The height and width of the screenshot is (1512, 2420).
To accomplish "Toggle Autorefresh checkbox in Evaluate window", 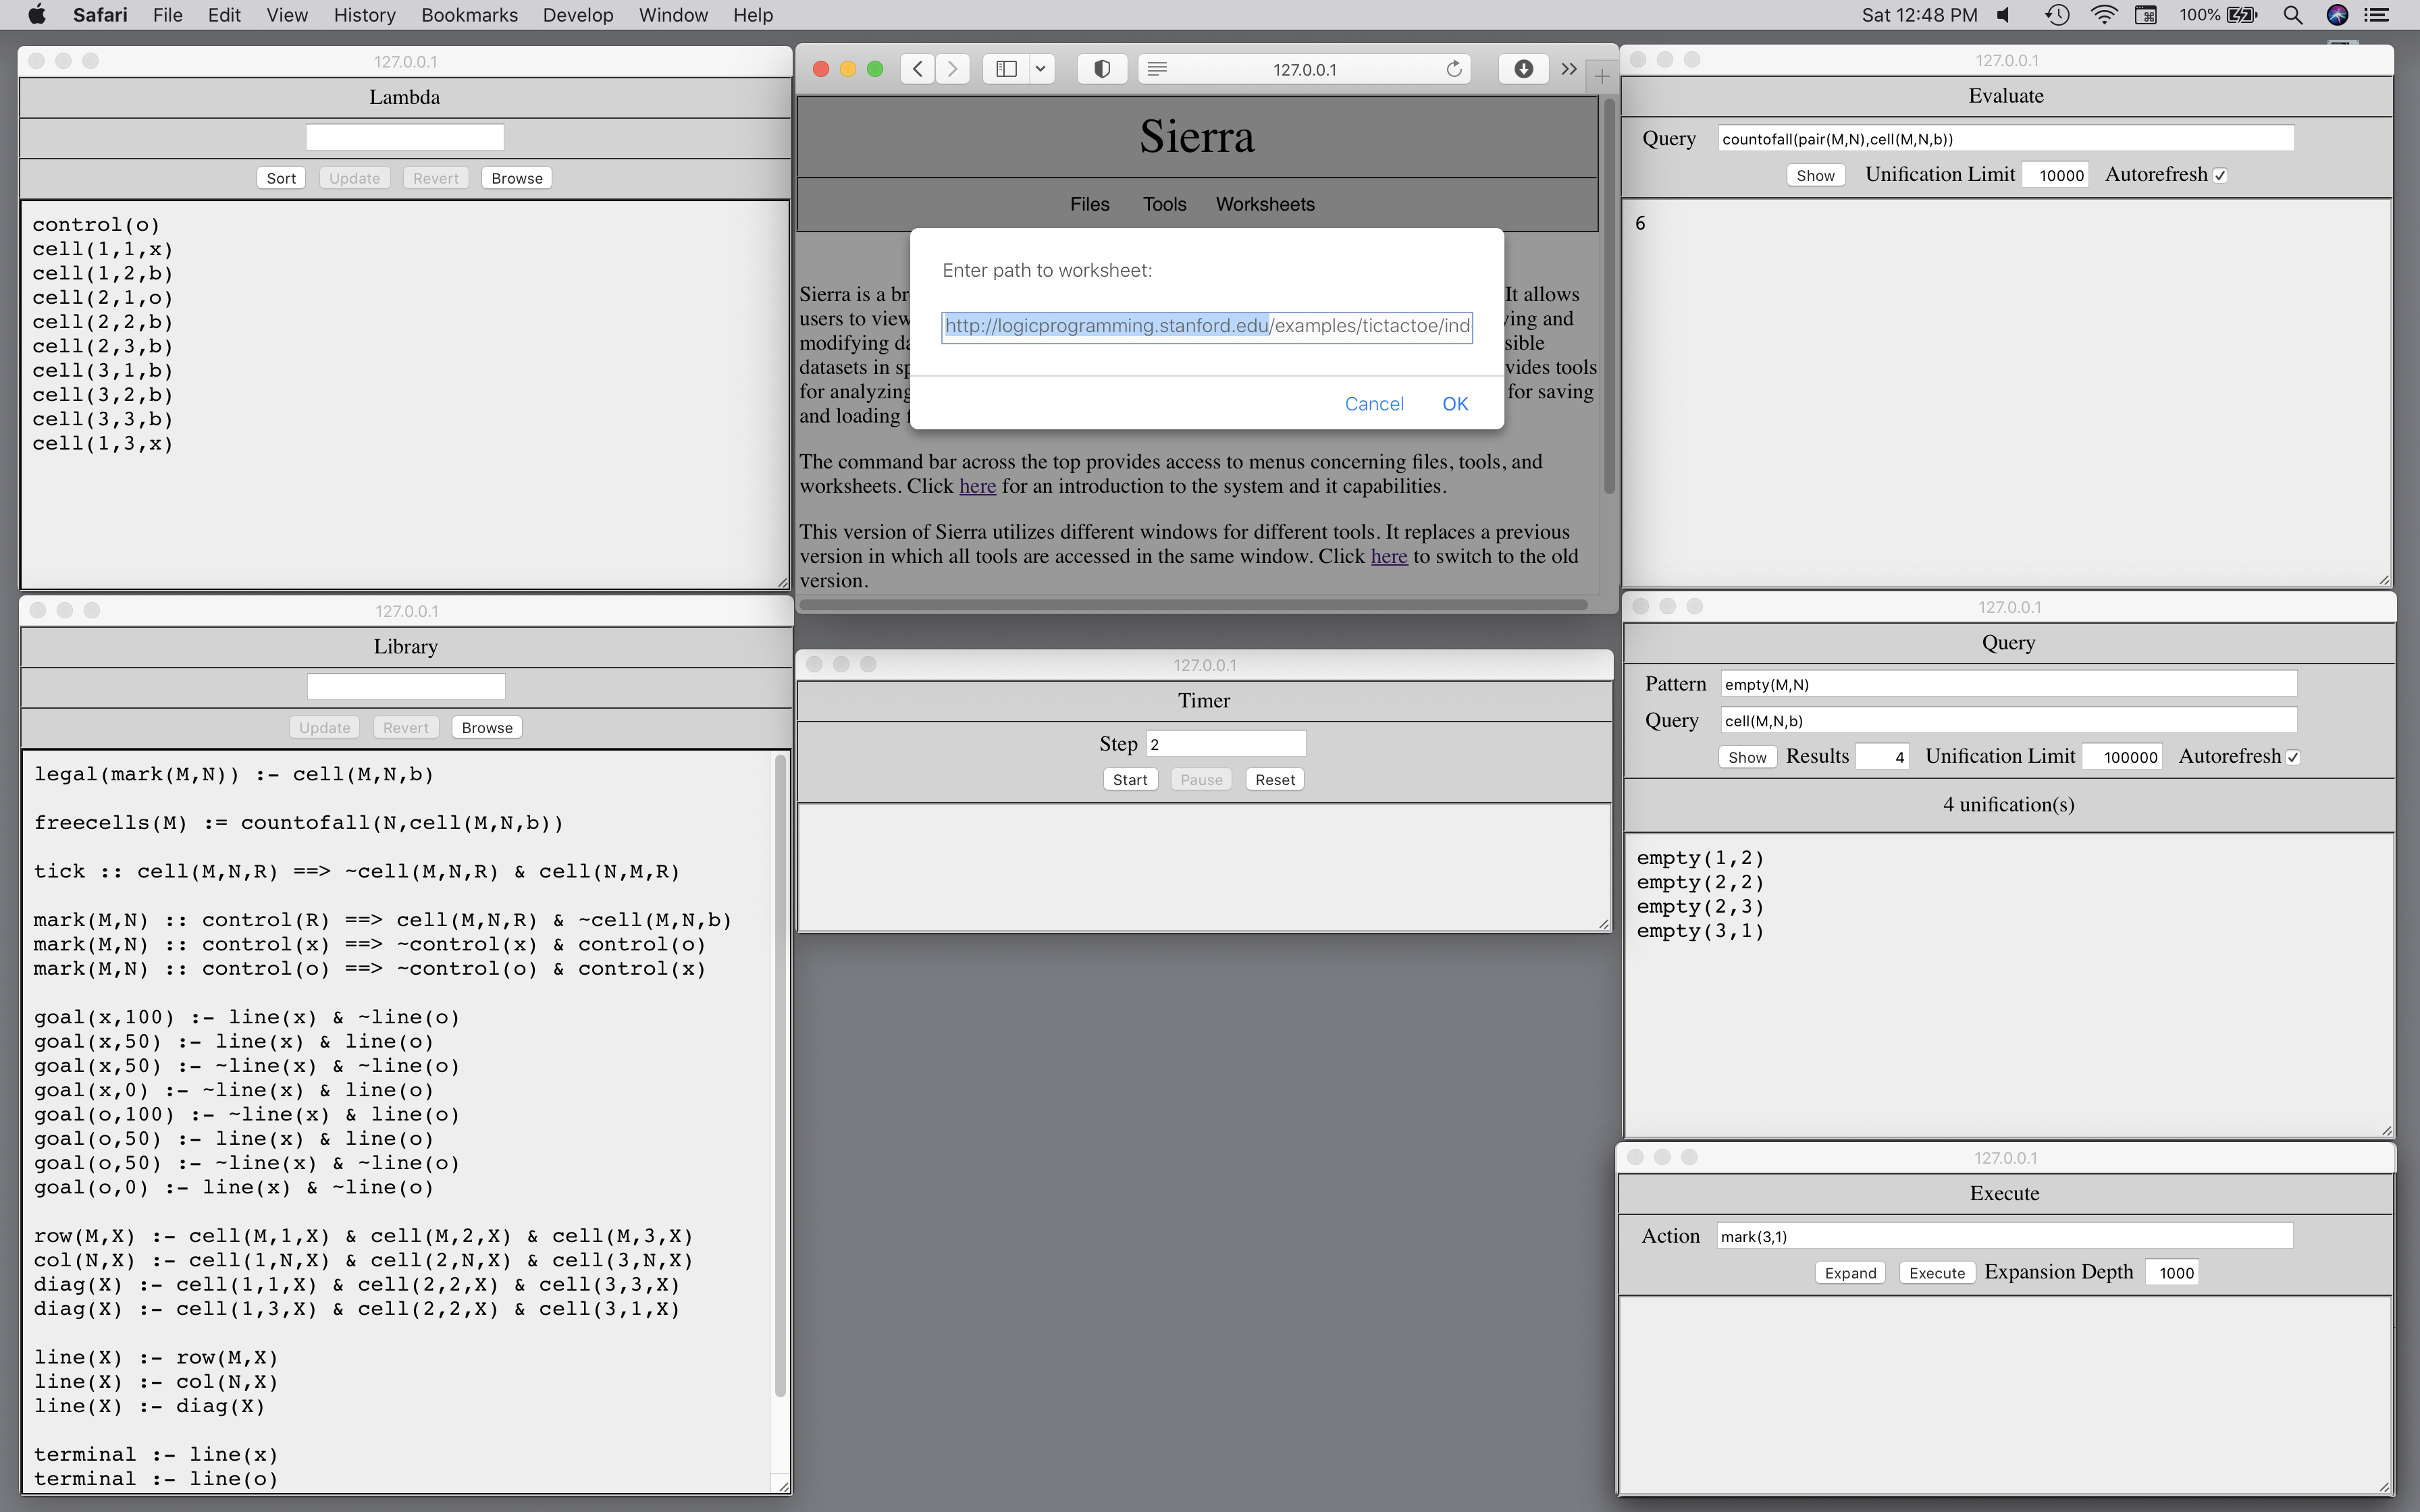I will click(x=2220, y=176).
